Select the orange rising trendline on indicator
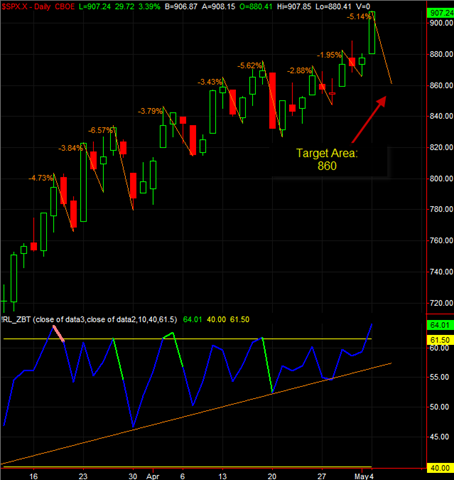The height and width of the screenshot is (480, 454). [x=196, y=413]
